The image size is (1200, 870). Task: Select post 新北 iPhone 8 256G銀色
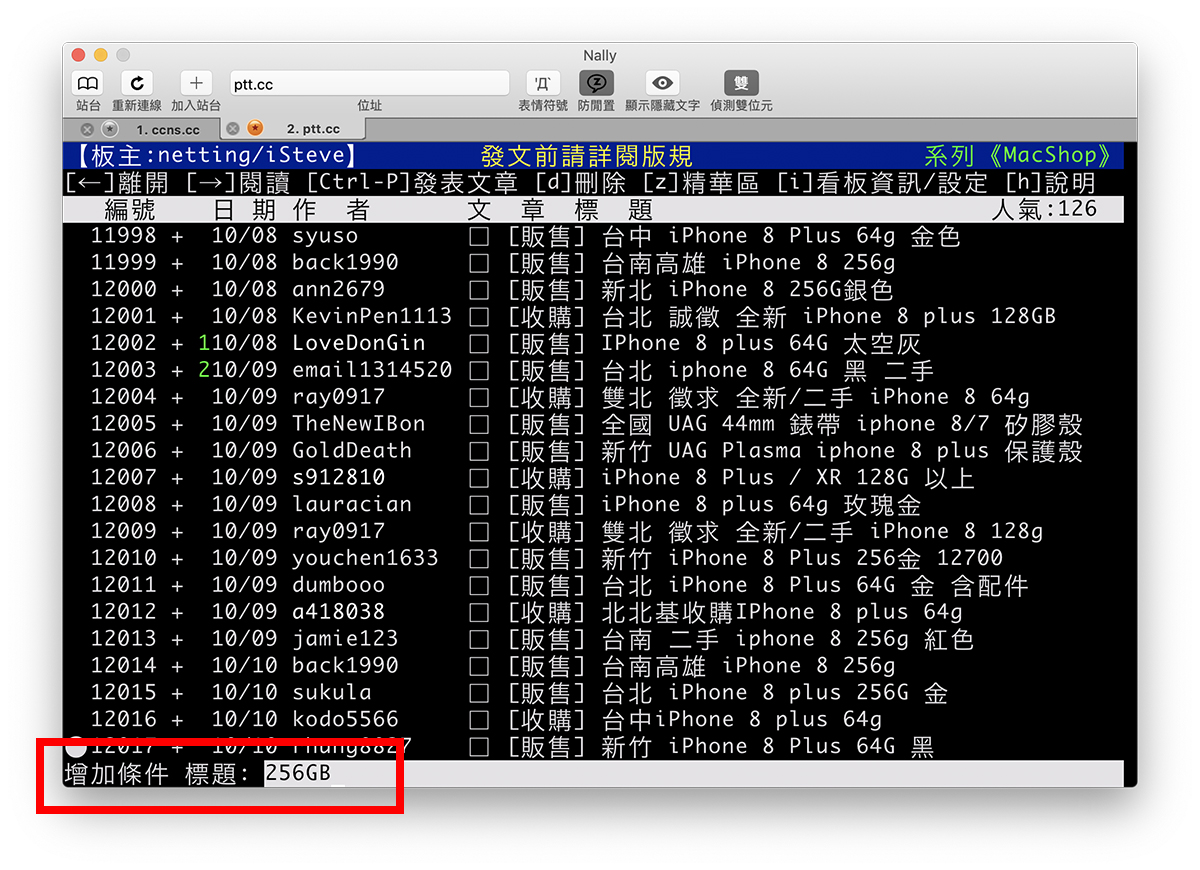click(x=593, y=290)
